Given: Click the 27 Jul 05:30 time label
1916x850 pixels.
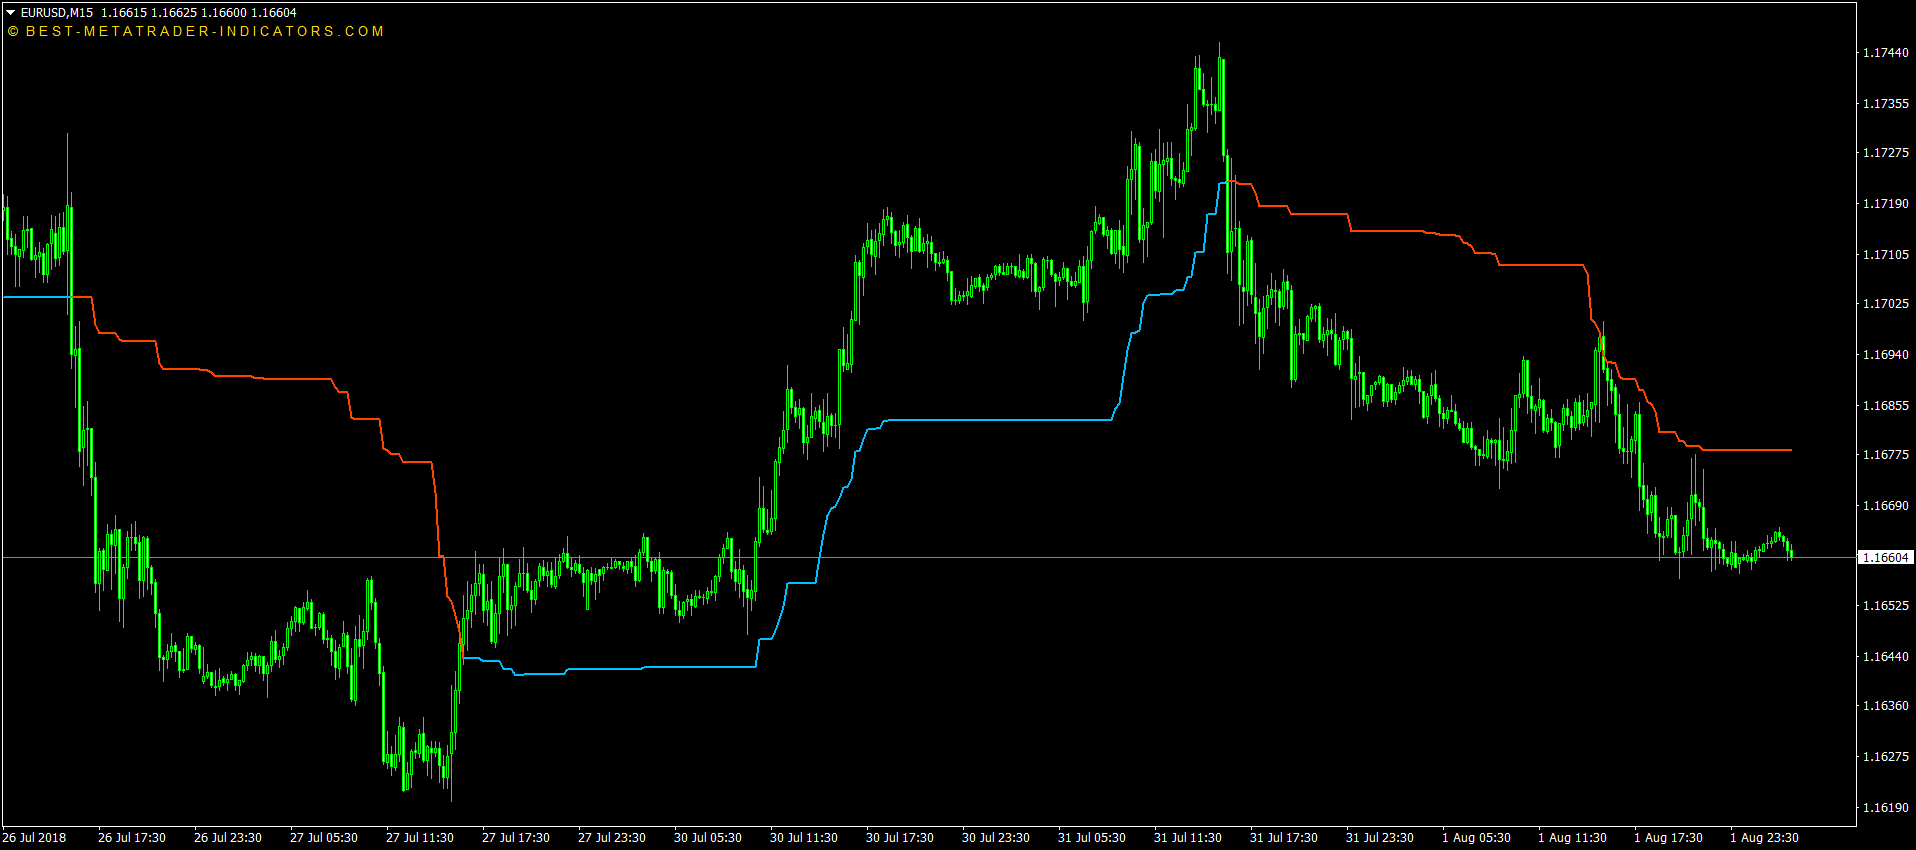Looking at the screenshot, I should [324, 838].
